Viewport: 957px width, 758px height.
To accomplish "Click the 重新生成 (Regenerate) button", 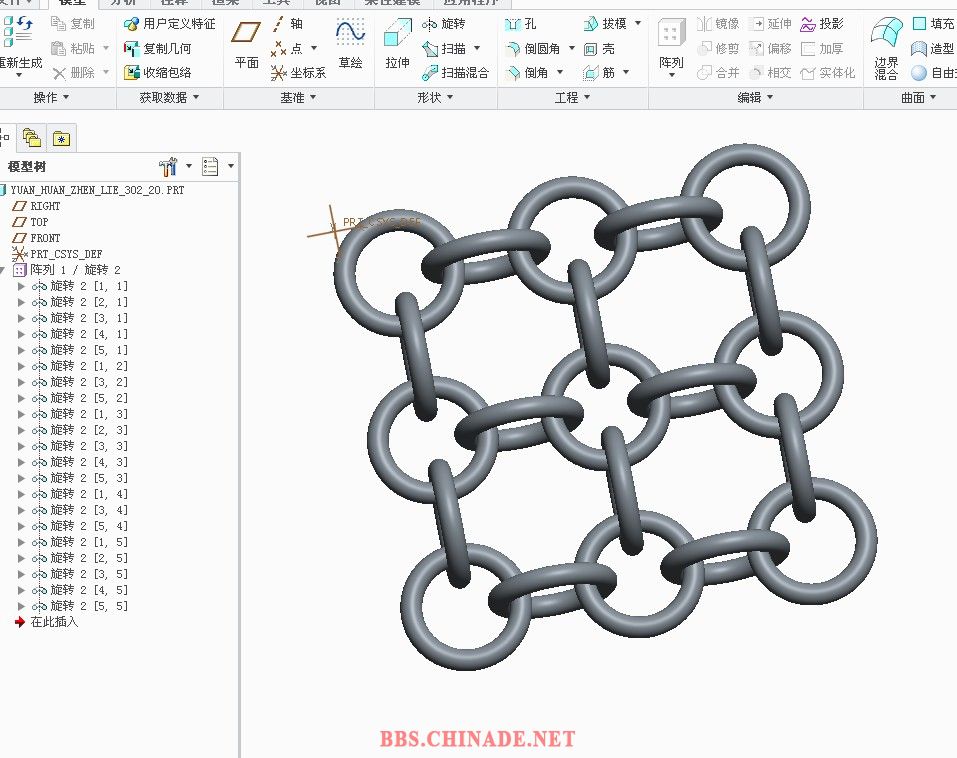I will [20, 46].
